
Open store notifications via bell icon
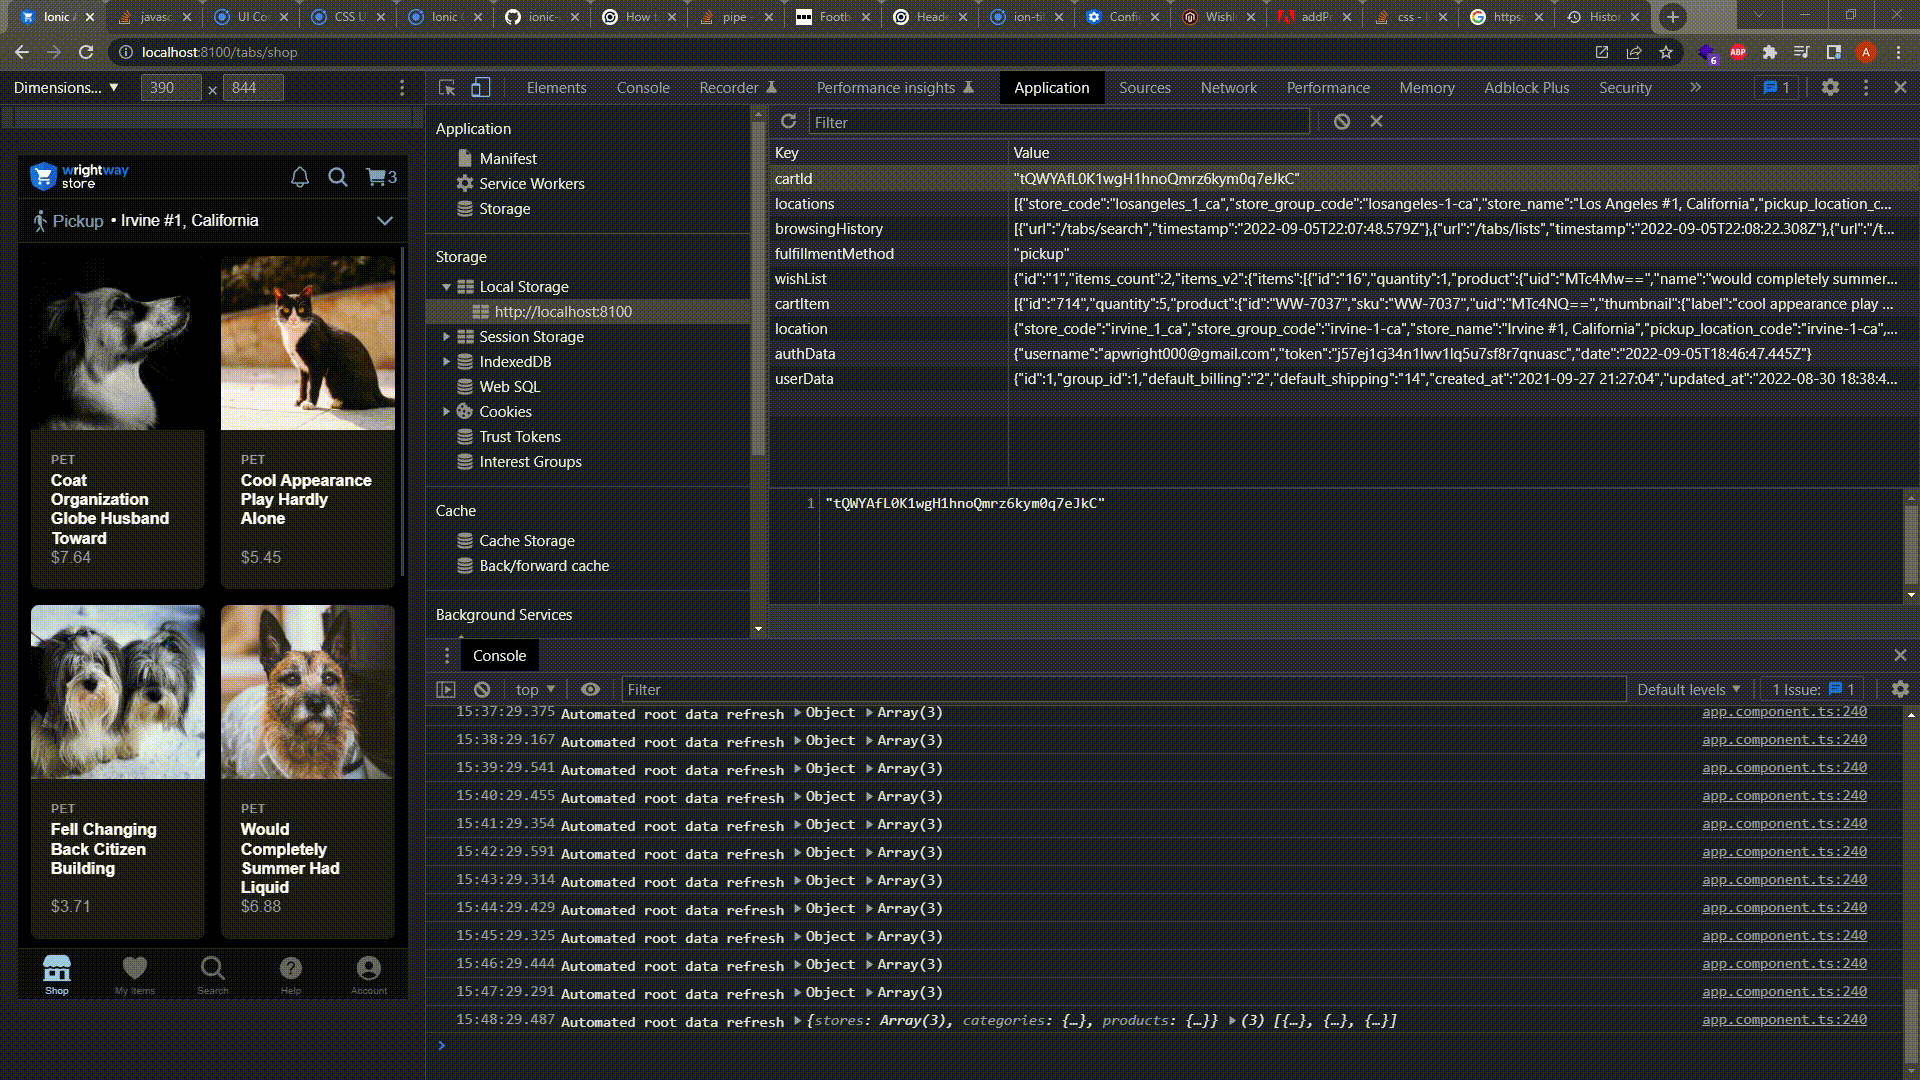298,177
